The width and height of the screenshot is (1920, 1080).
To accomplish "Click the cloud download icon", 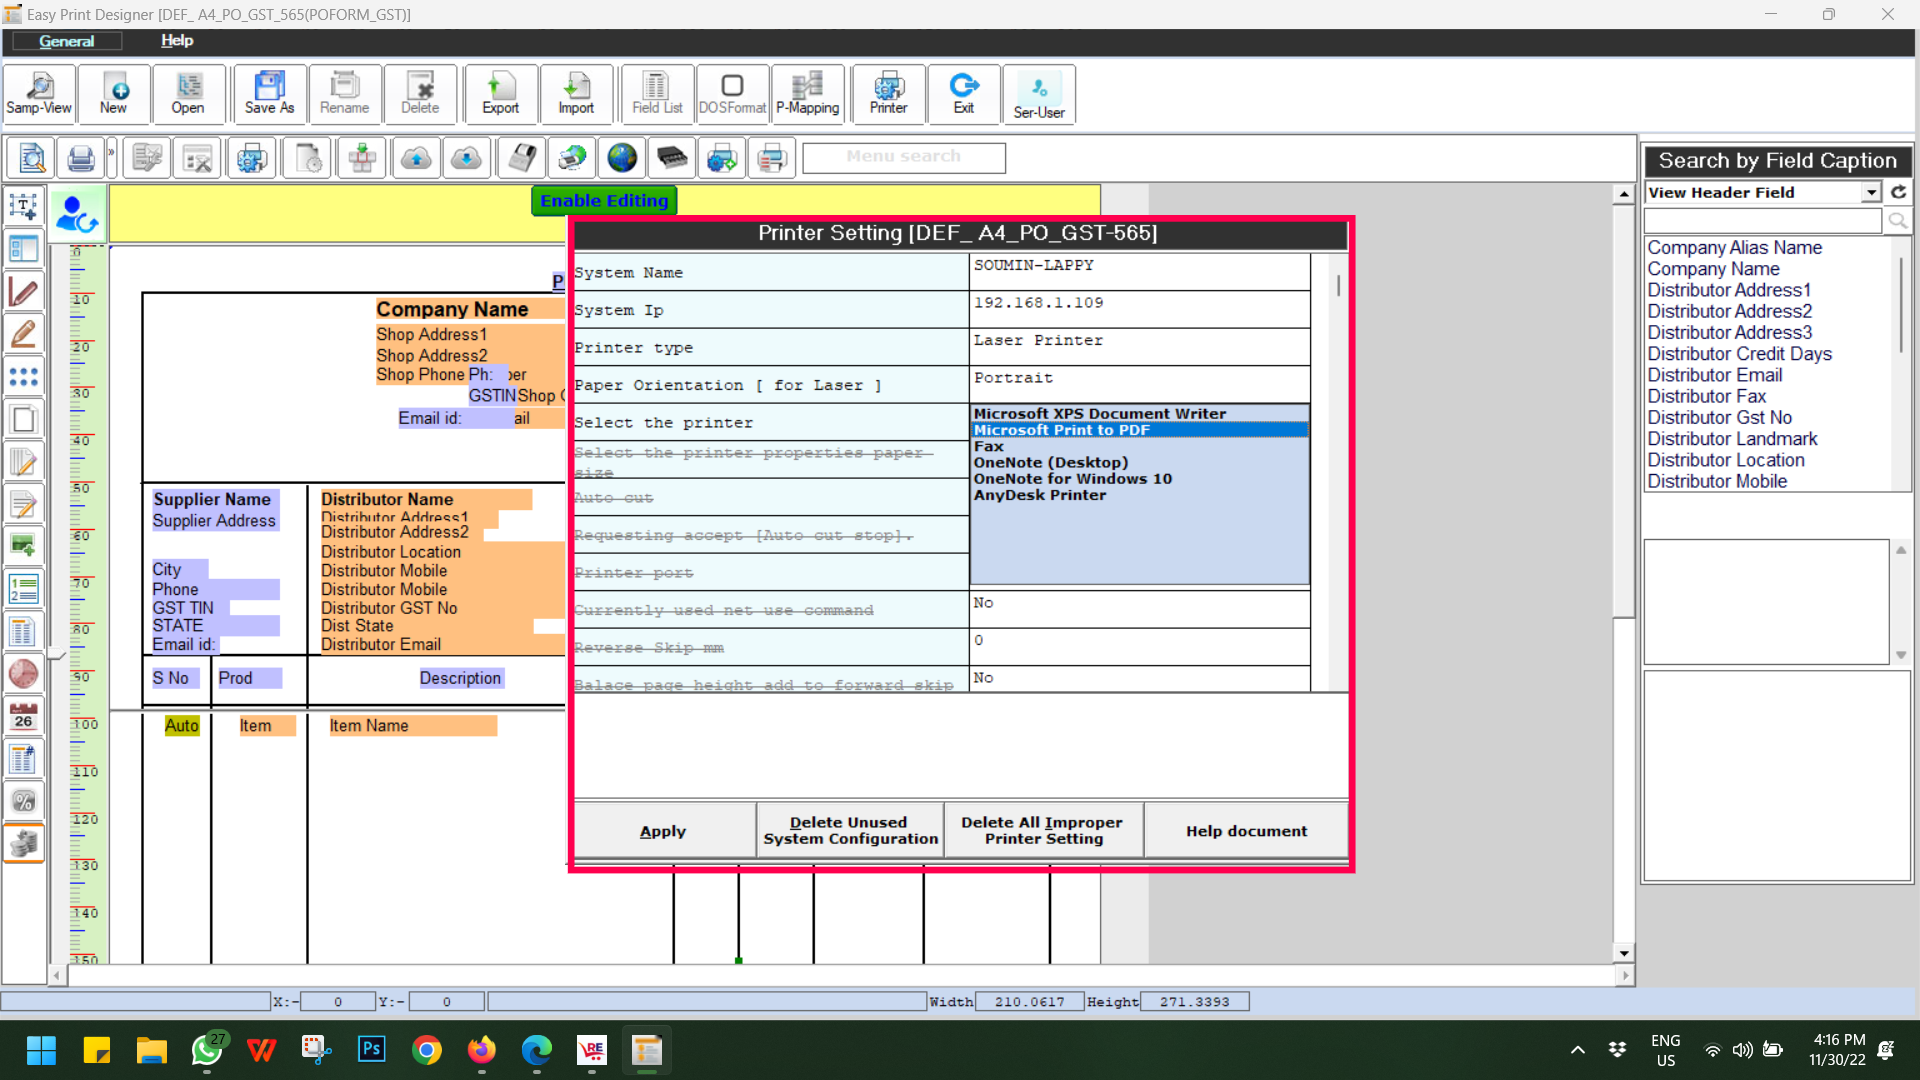I will click(x=466, y=158).
